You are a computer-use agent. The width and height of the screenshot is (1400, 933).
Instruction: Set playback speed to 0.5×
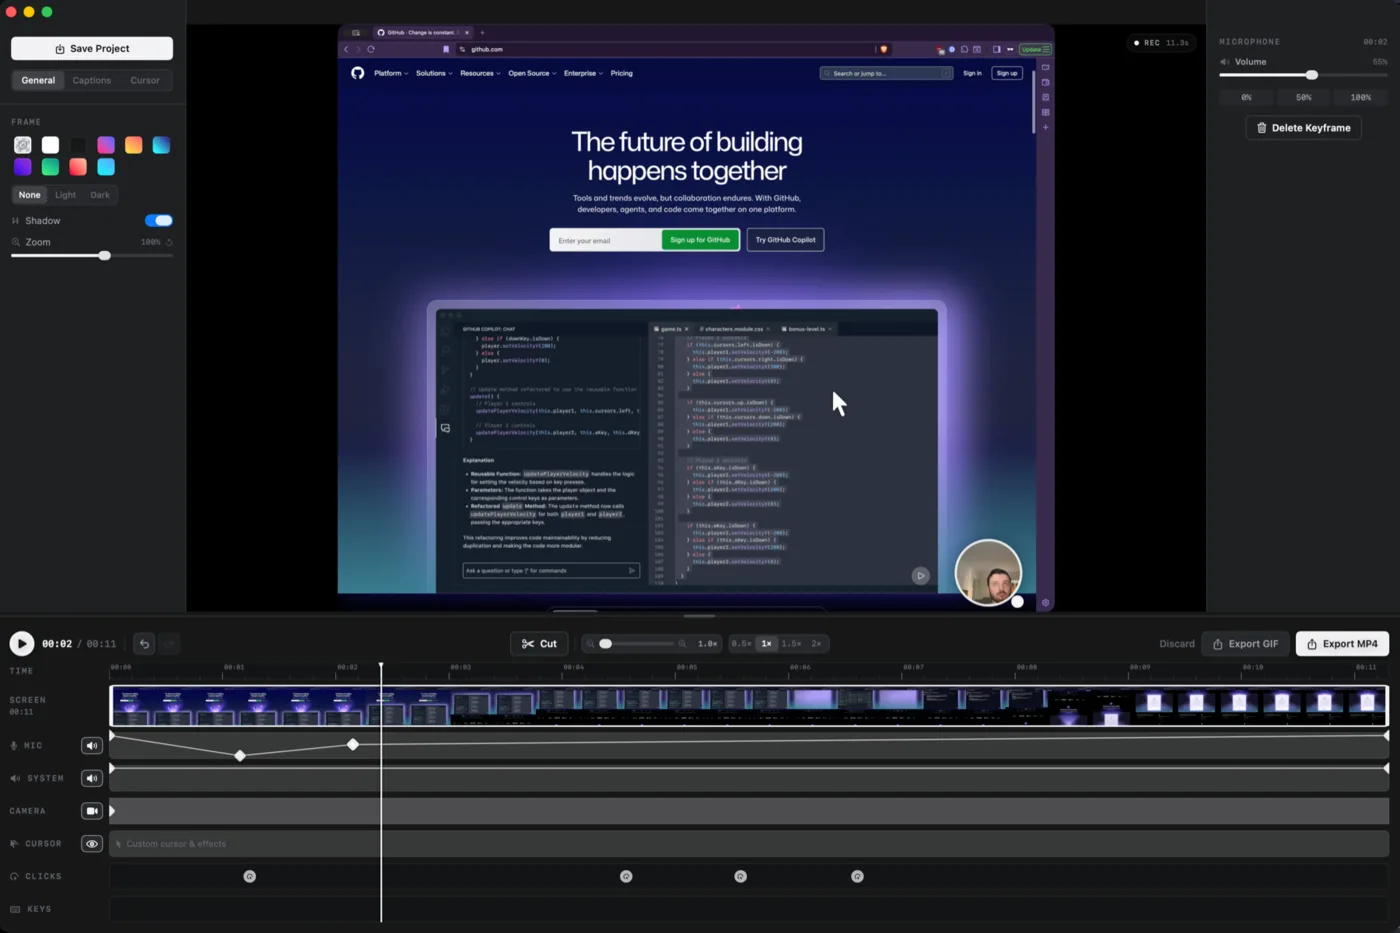(741, 644)
